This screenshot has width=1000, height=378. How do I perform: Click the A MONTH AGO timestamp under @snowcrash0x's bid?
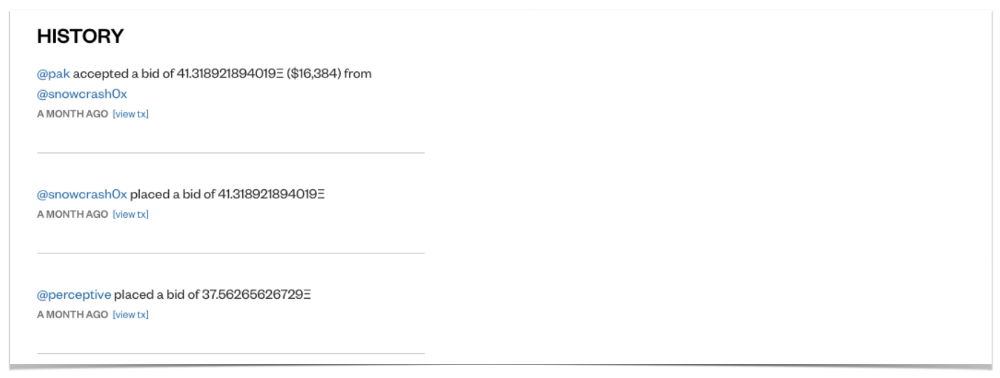(x=73, y=214)
